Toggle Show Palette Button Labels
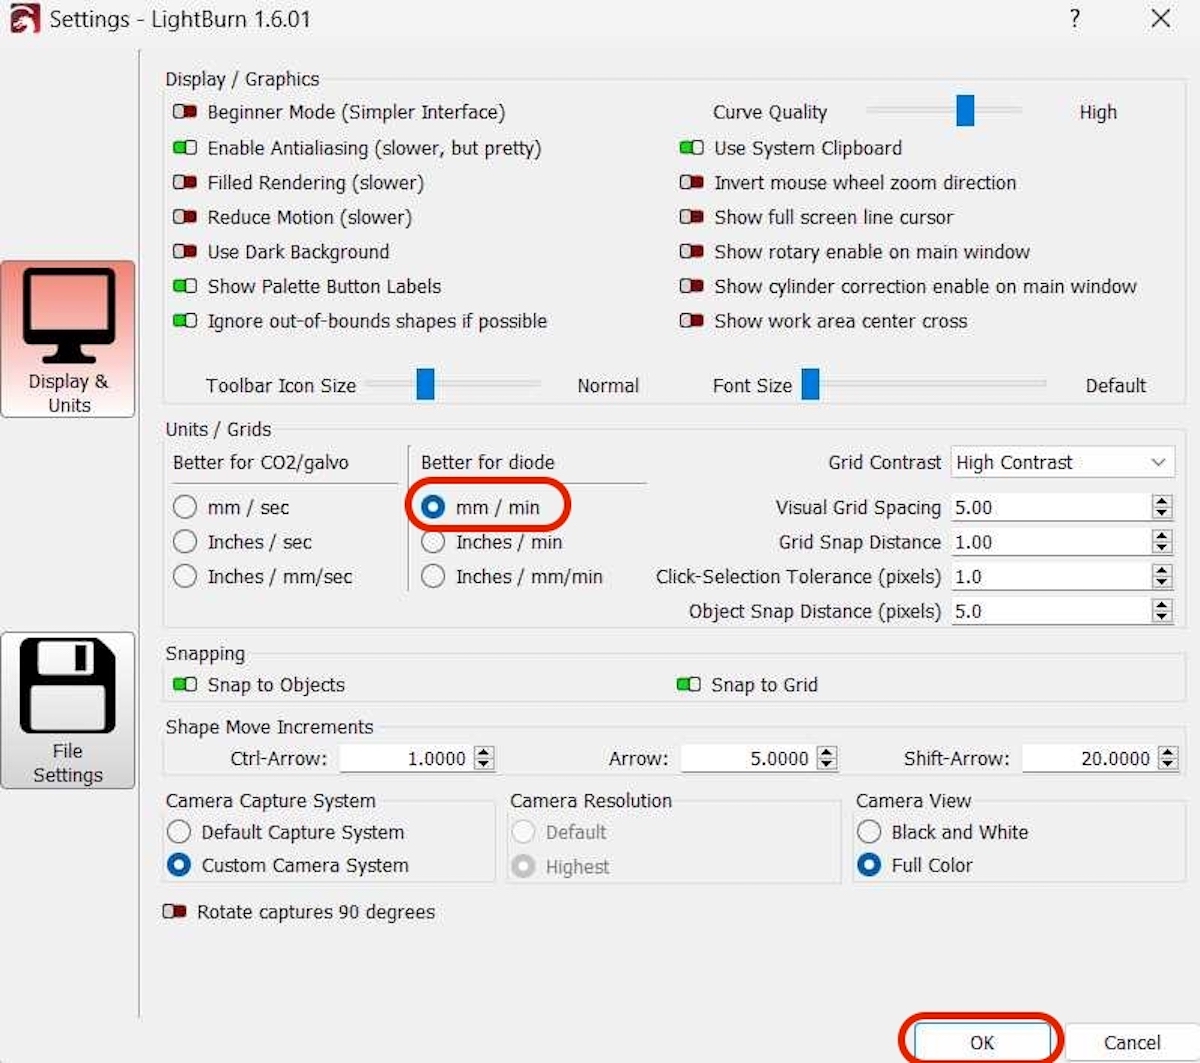Screen dimensions: 1200x1063 click(185, 286)
